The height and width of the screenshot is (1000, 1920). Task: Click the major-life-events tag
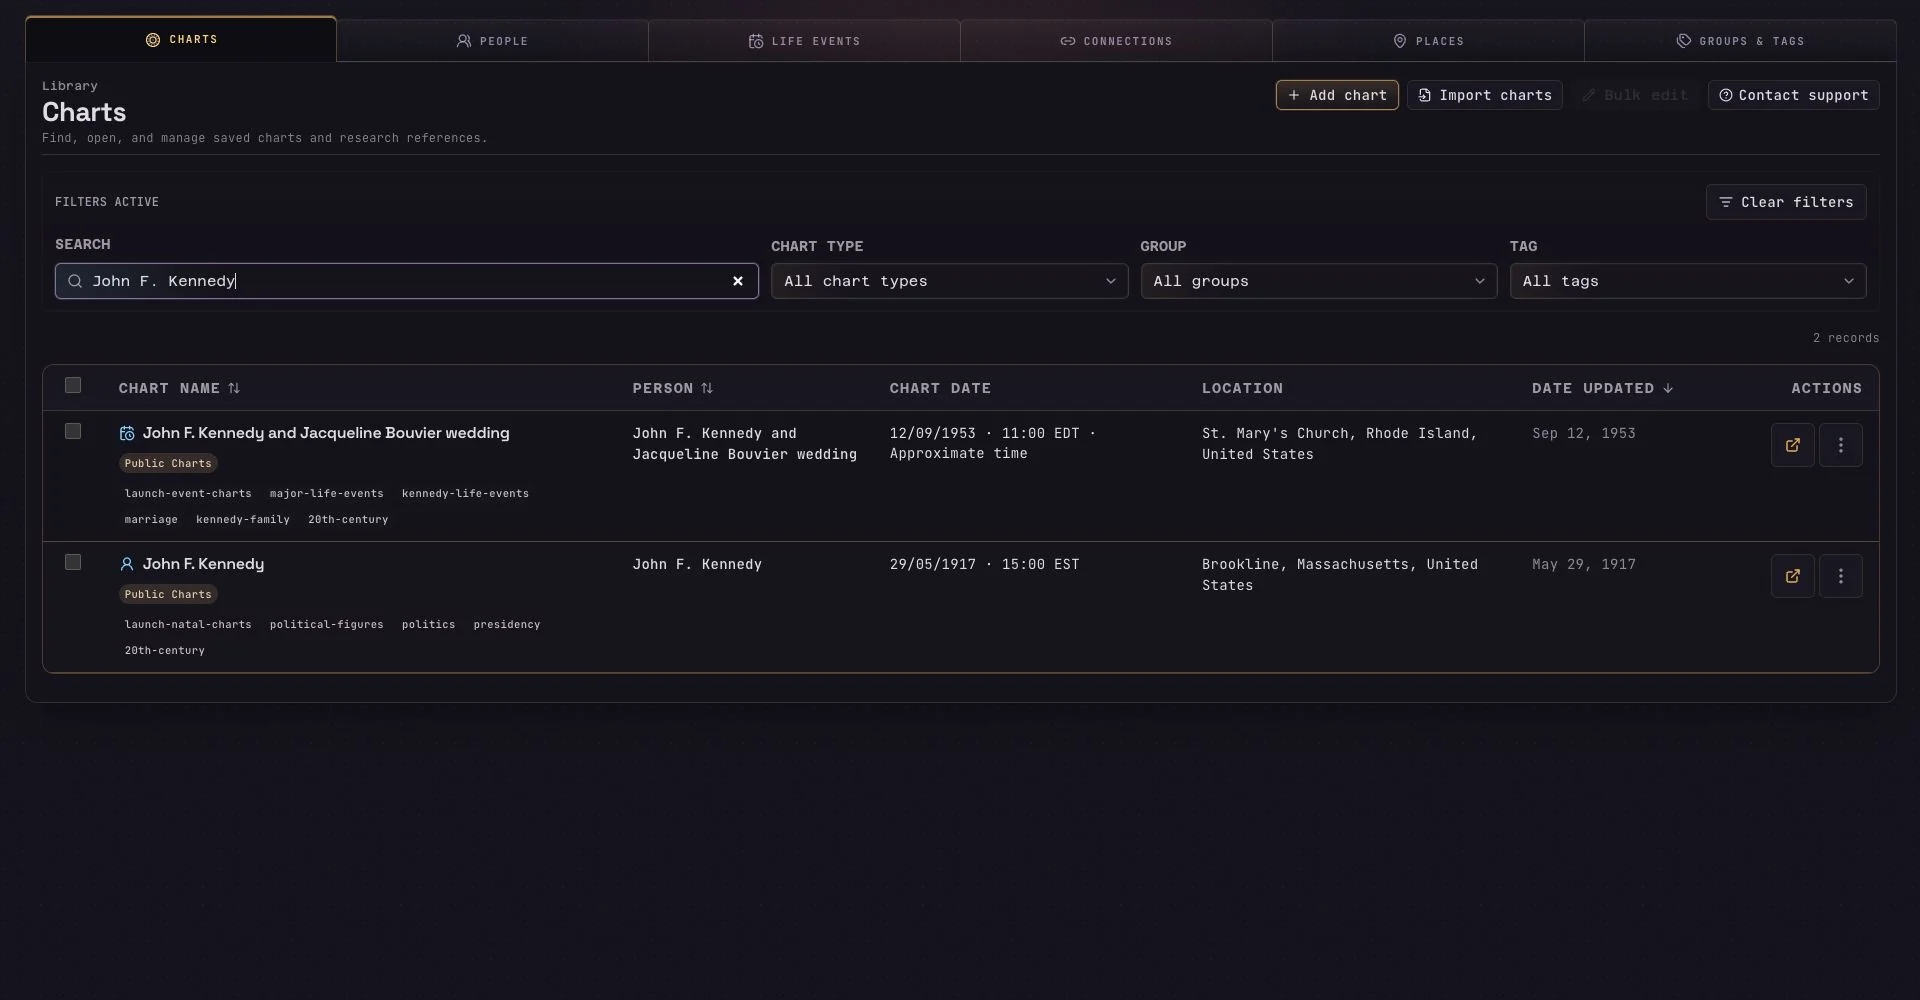pos(326,493)
